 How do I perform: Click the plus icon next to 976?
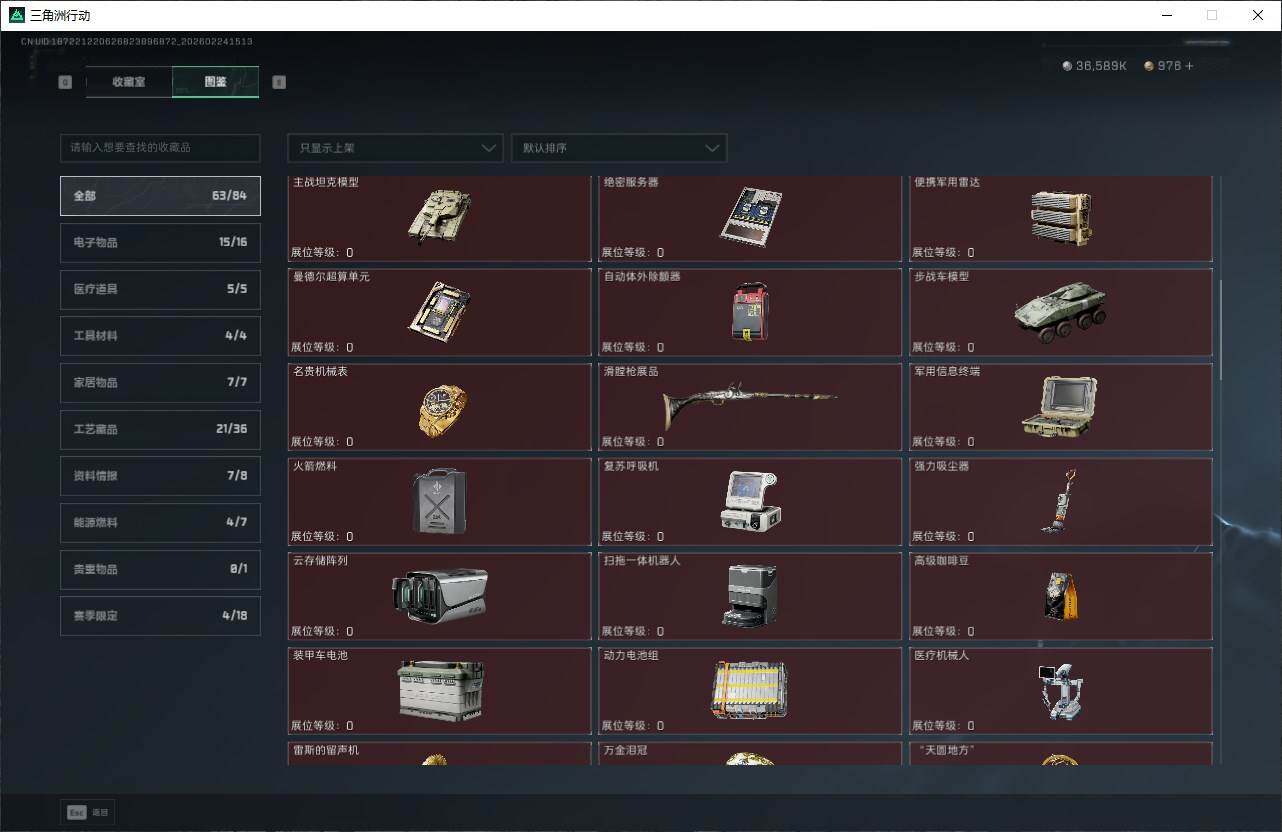click(1189, 66)
